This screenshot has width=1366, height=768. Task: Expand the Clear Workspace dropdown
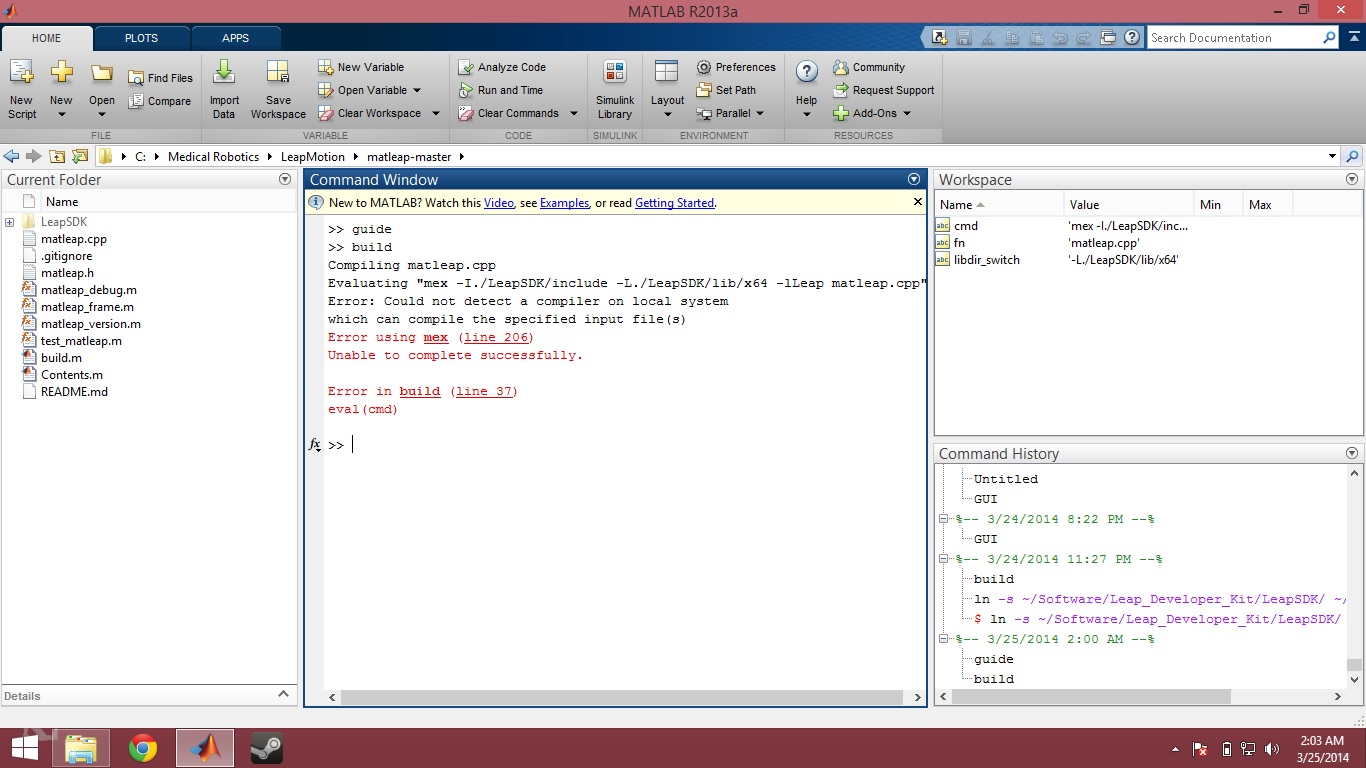(435, 113)
